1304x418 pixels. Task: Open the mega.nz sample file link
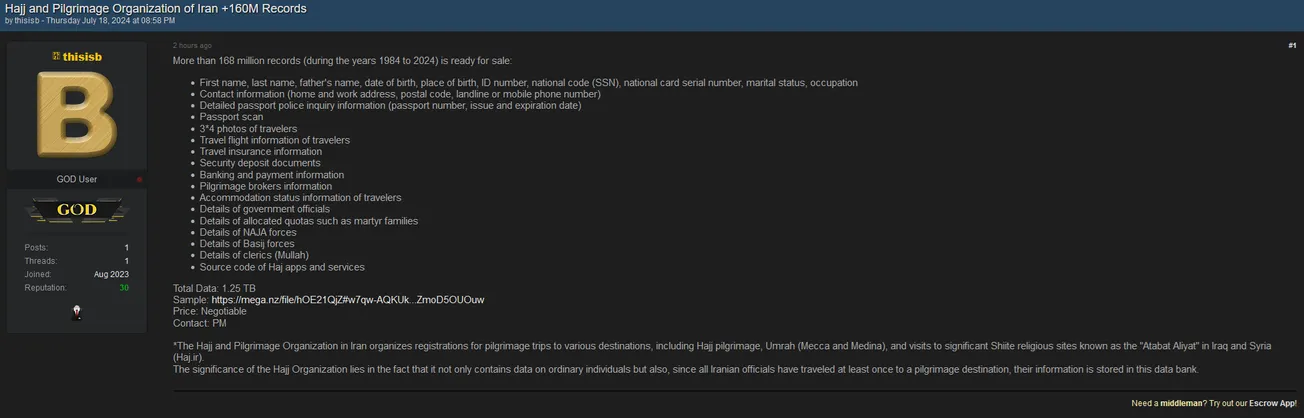pos(348,300)
